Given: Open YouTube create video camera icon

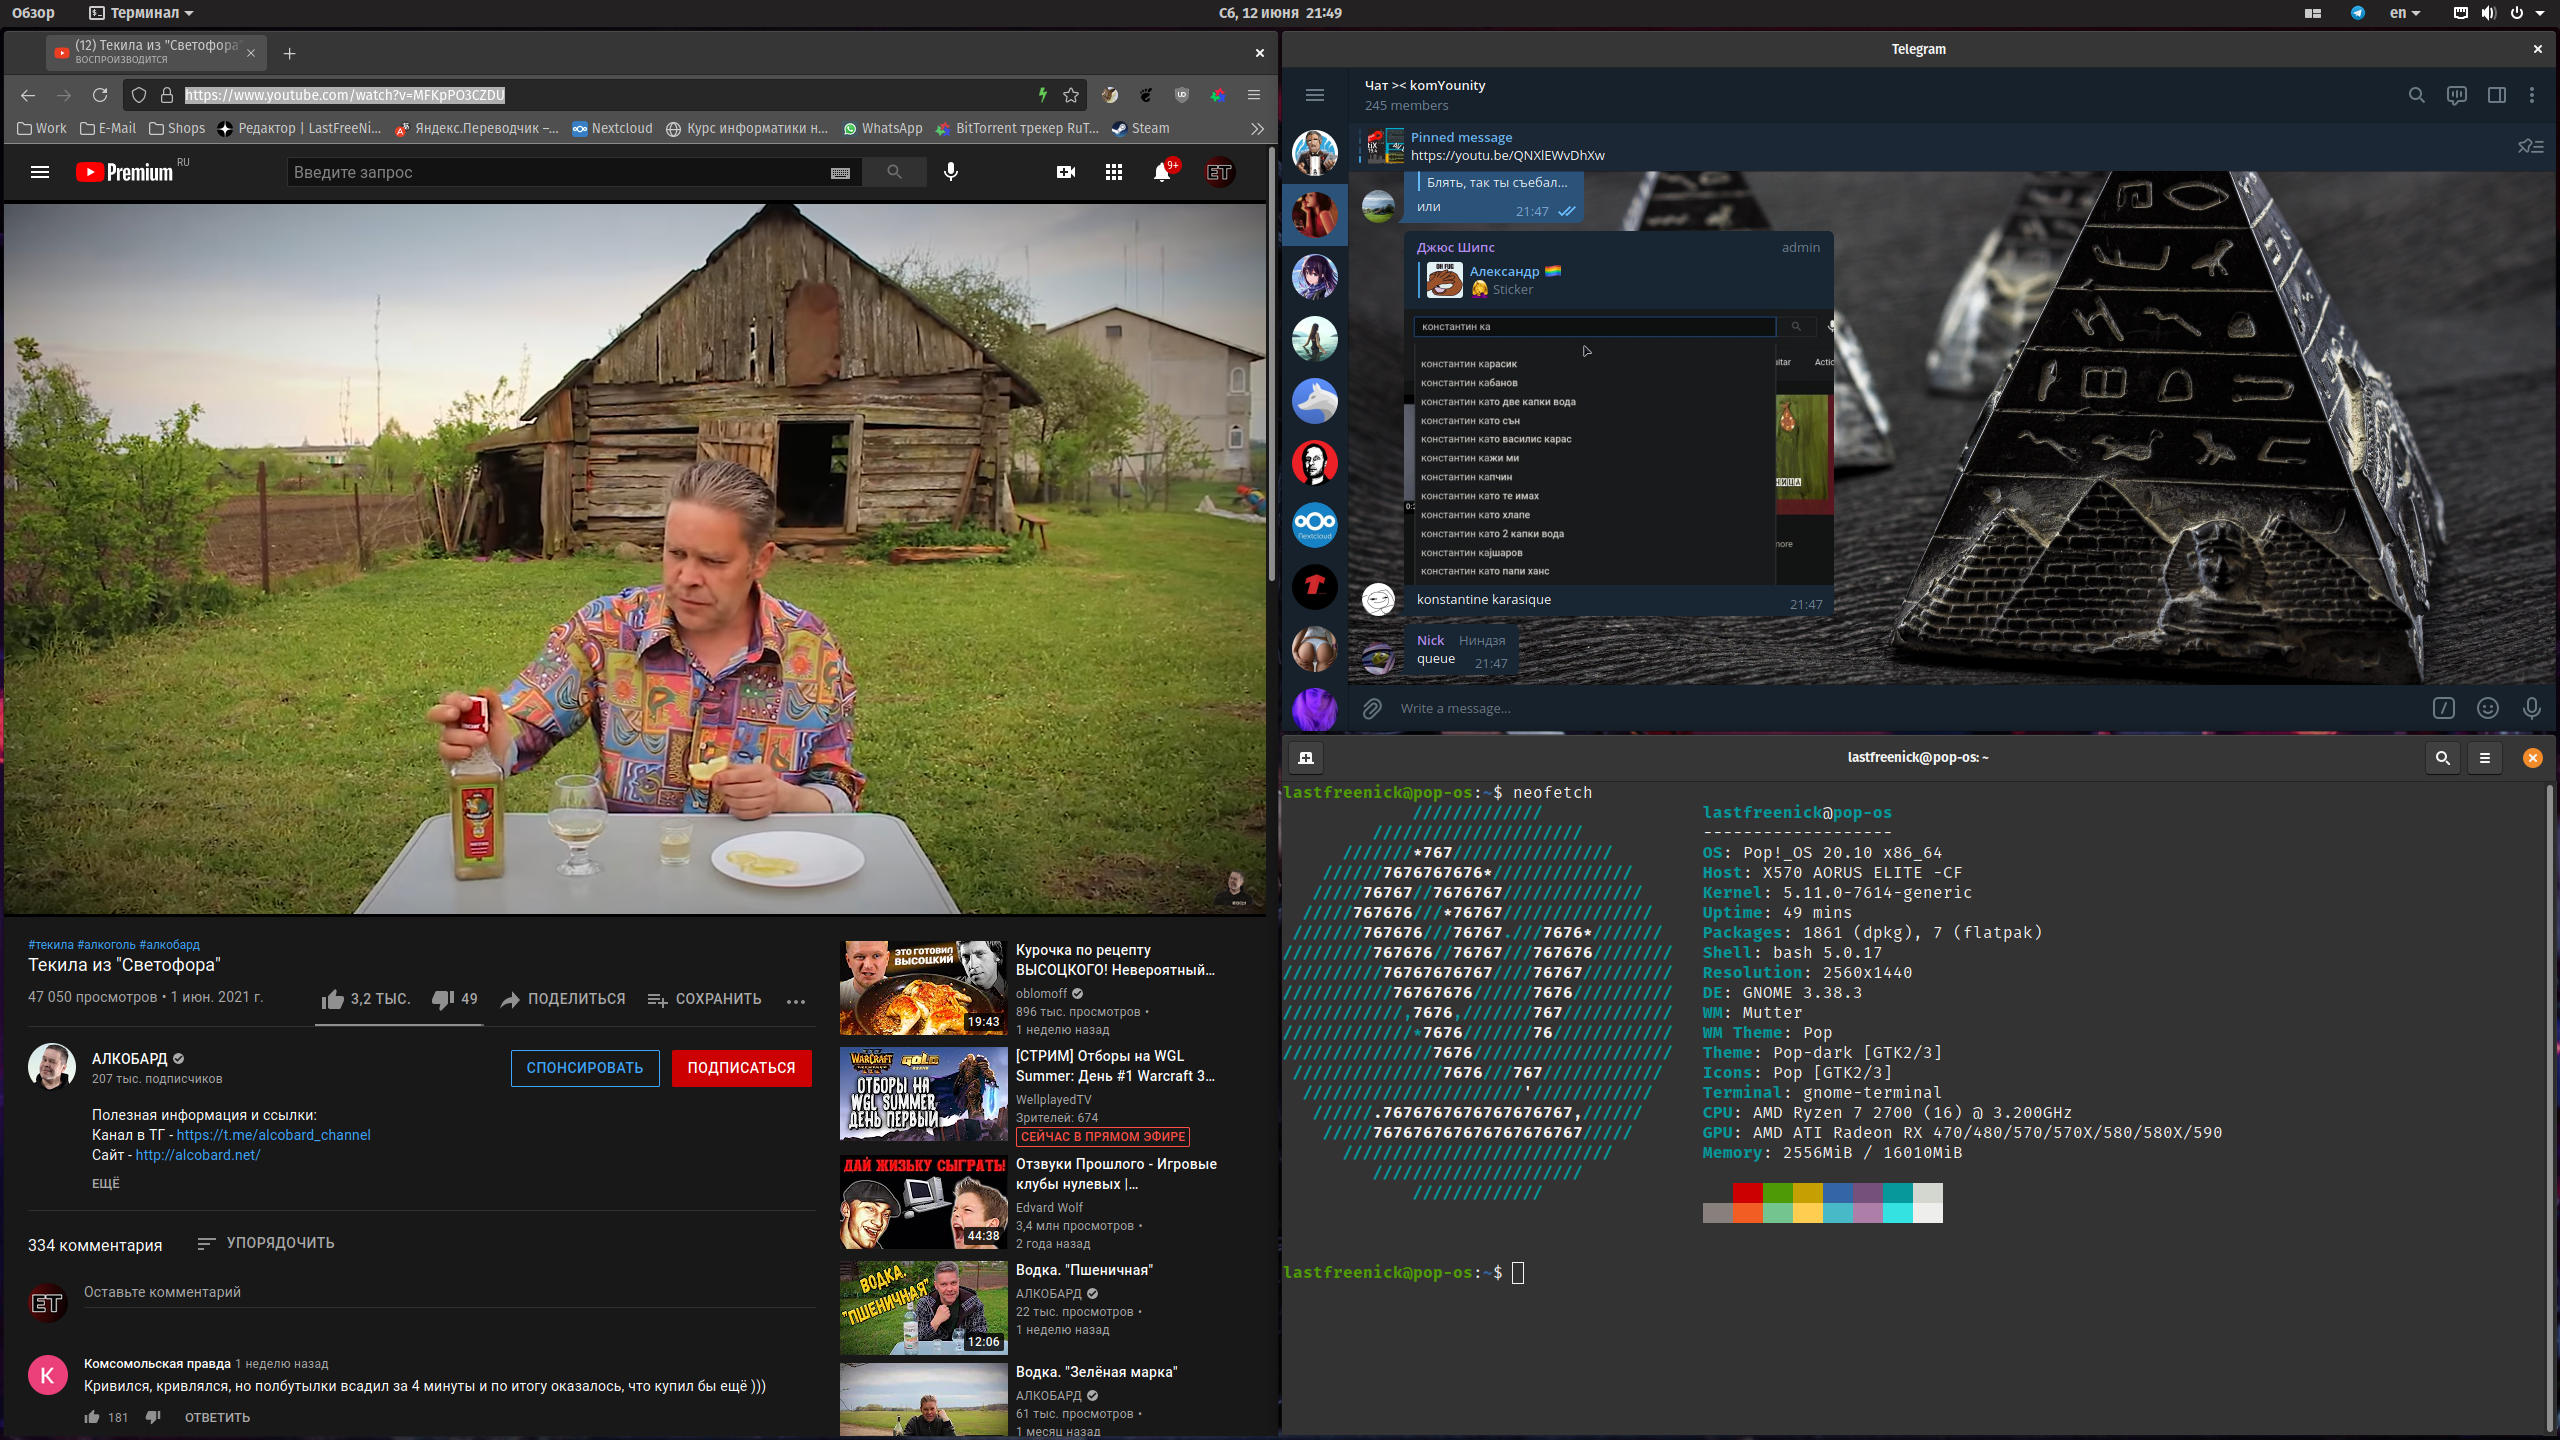Looking at the screenshot, I should pos(1066,172).
